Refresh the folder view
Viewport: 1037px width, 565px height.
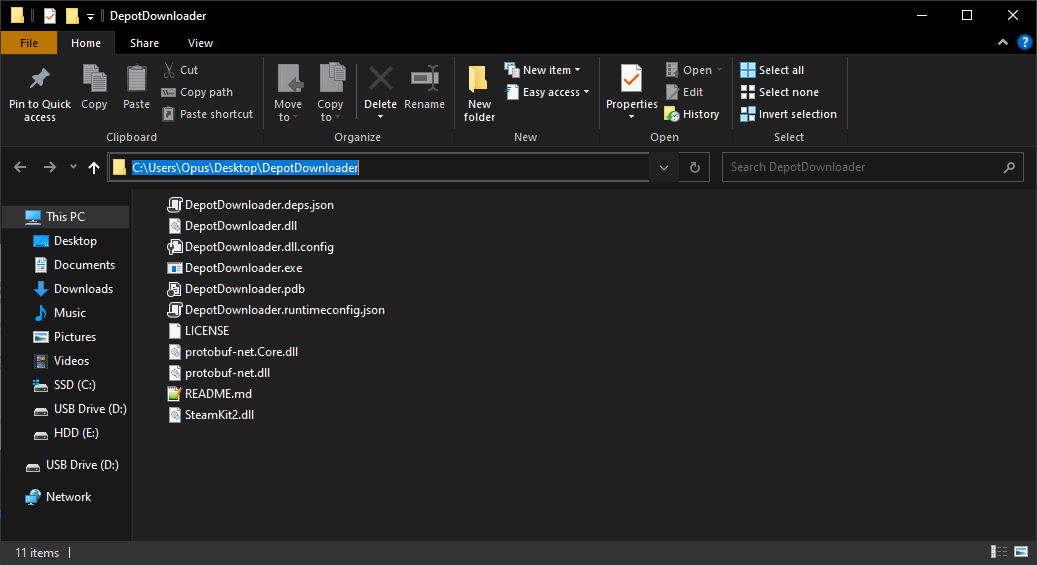[694, 167]
